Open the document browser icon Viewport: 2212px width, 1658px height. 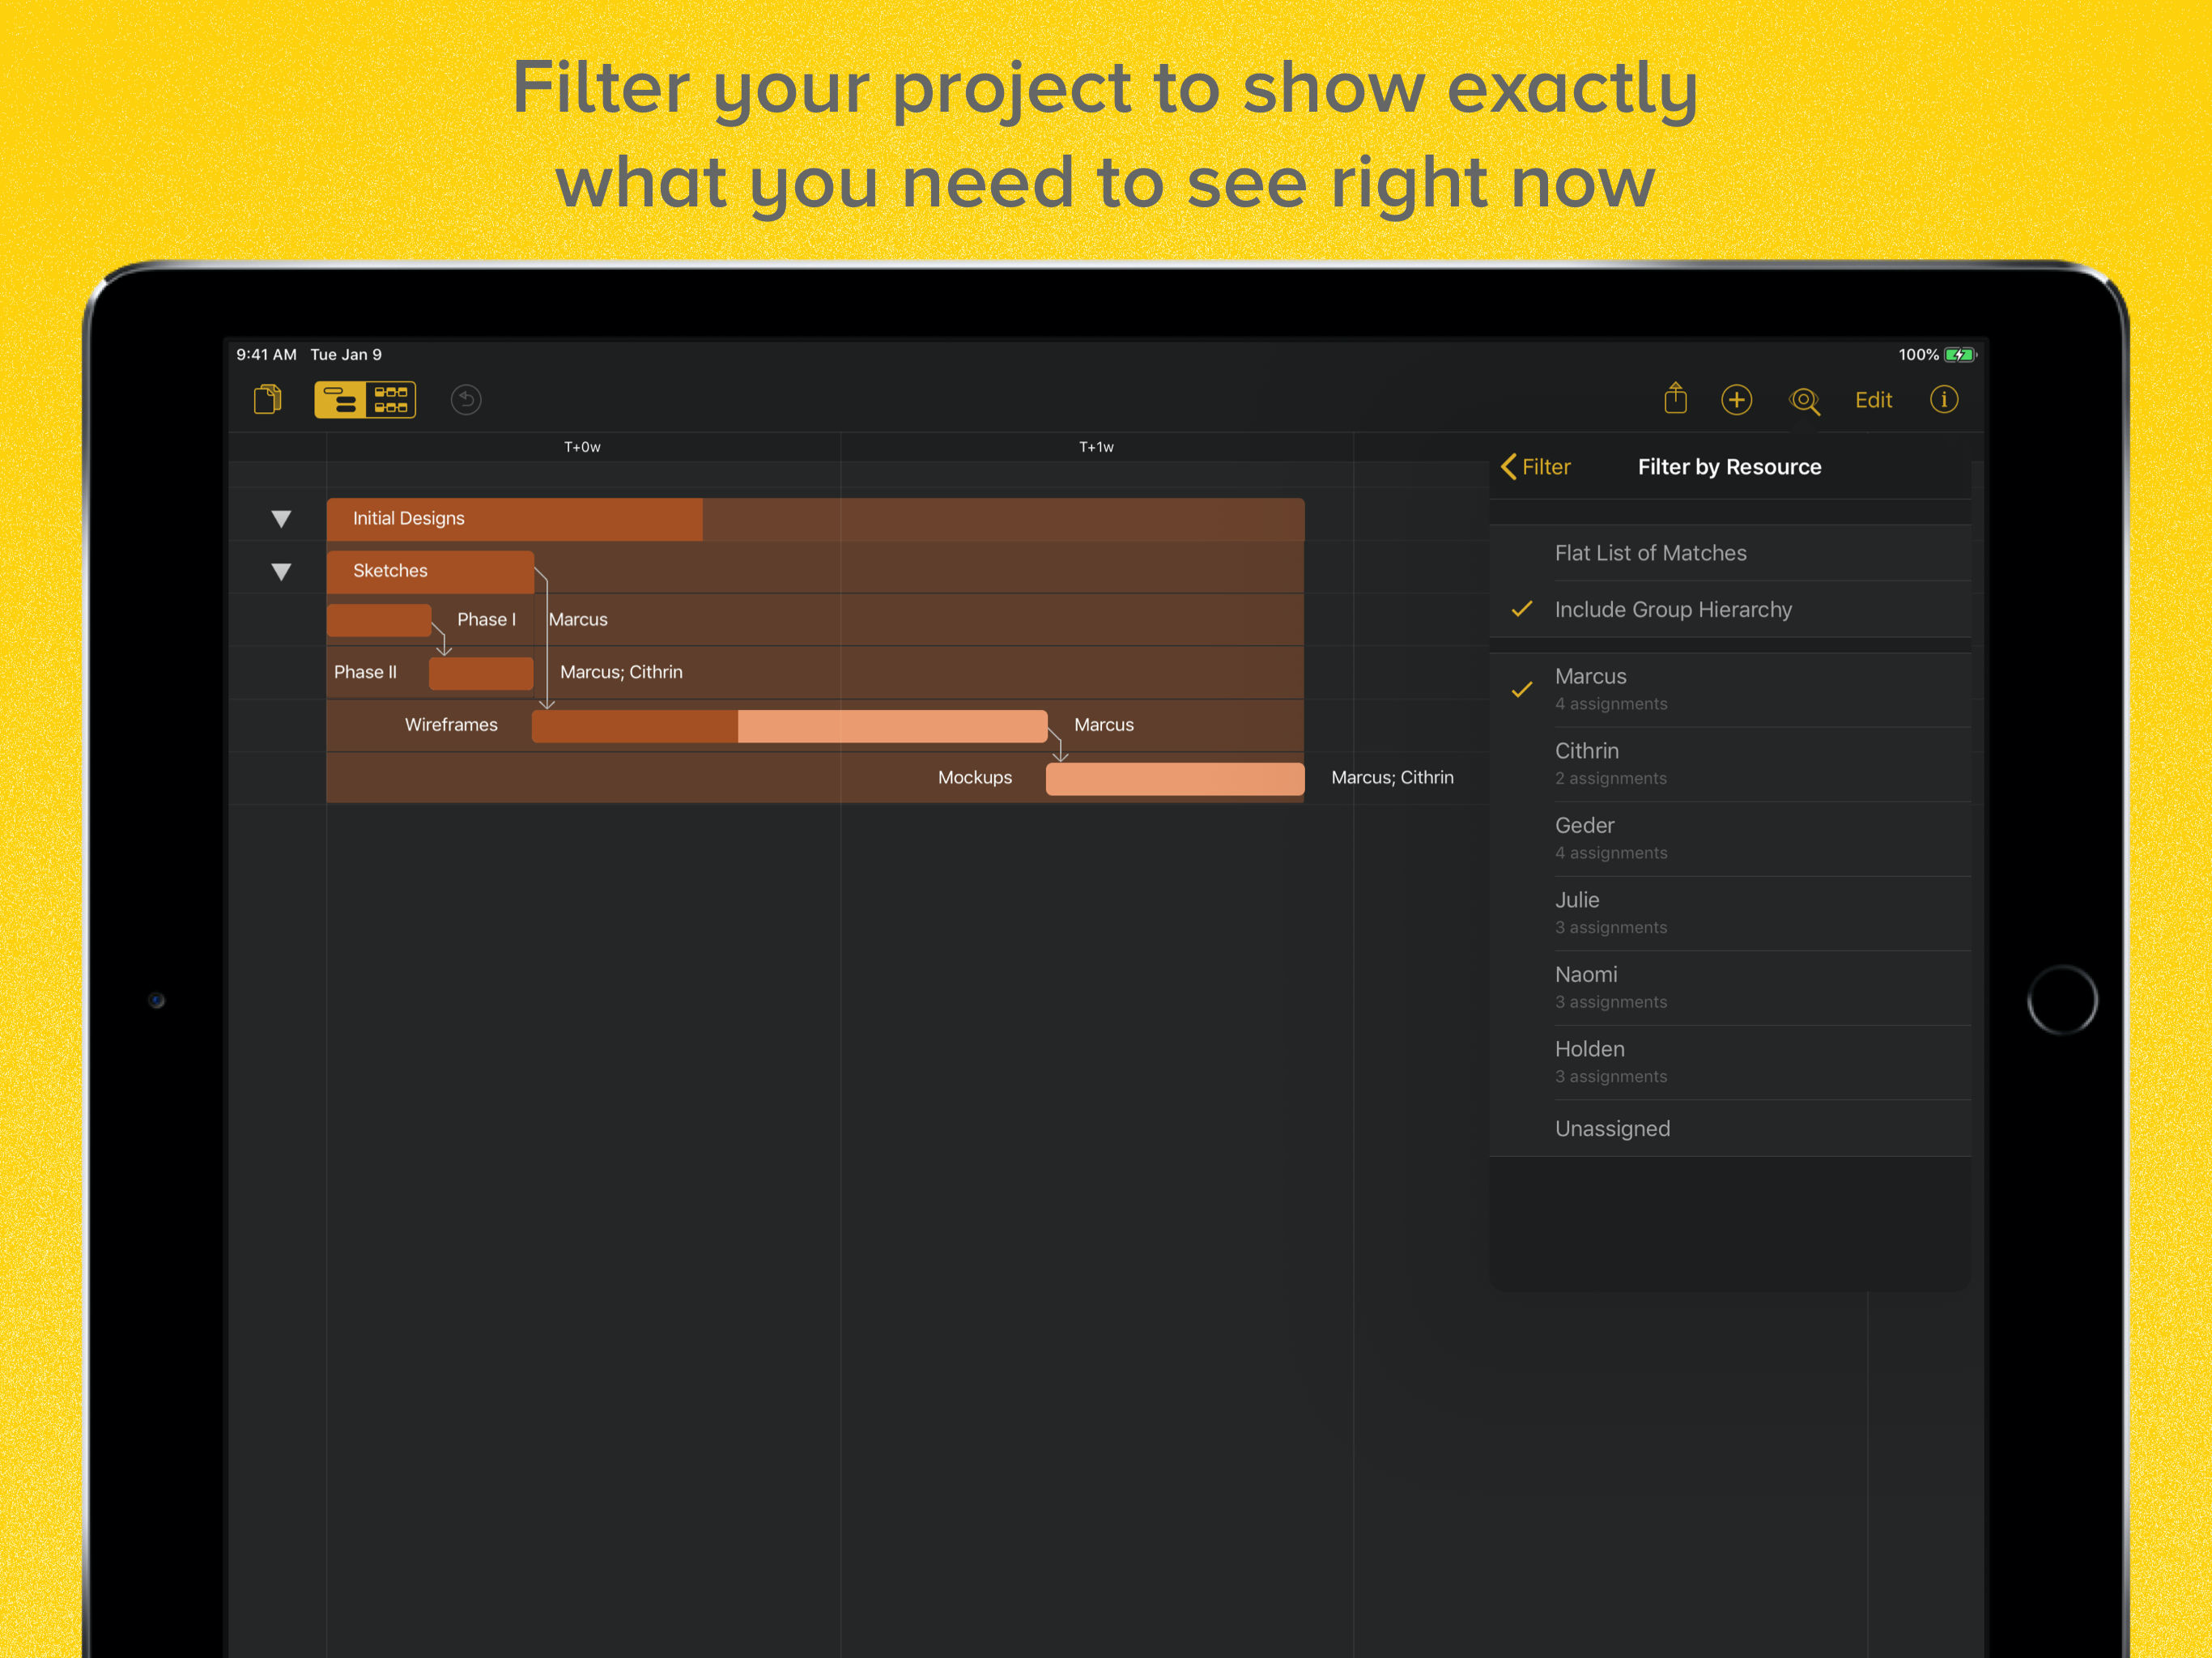267,400
